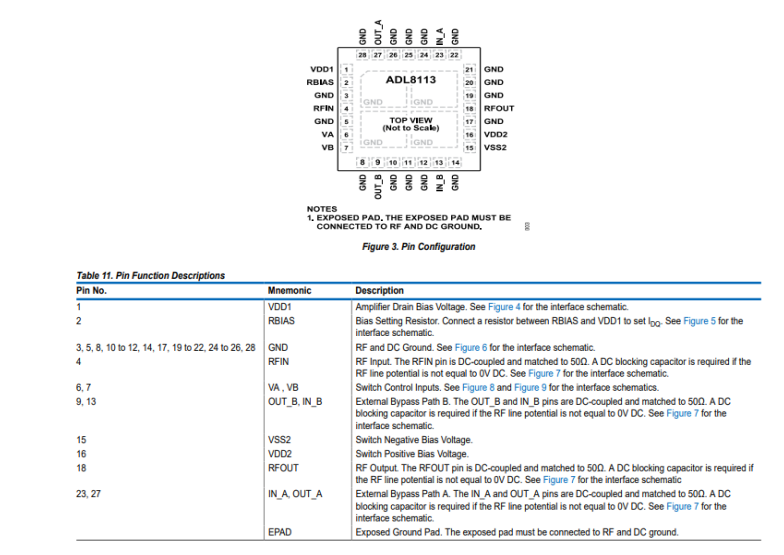Click the OUT_B label below the diagram
The height and width of the screenshot is (555, 784).
tap(378, 186)
